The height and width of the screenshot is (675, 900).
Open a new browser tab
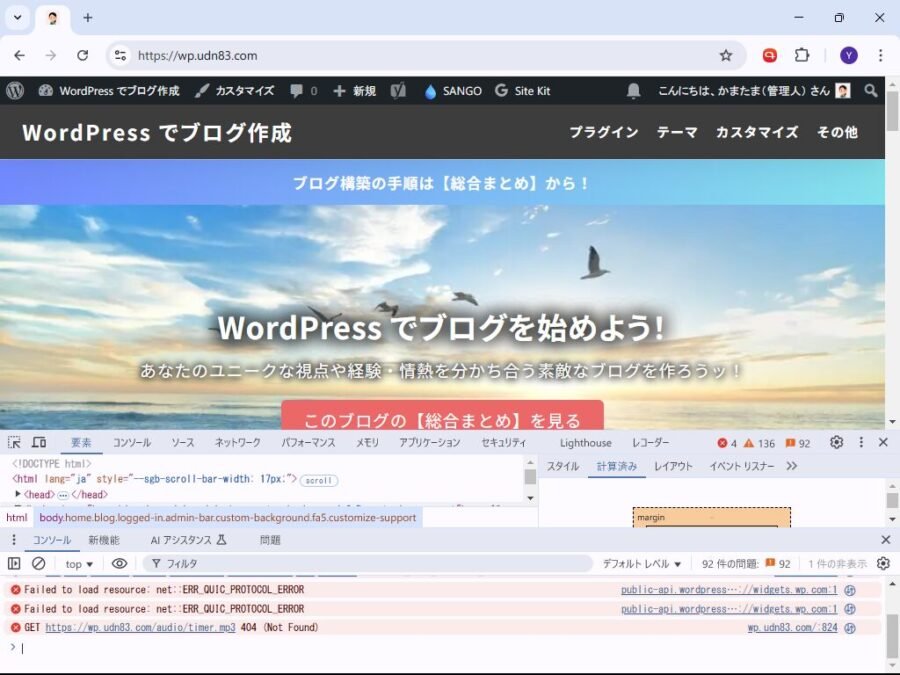pyautogui.click(x=88, y=17)
